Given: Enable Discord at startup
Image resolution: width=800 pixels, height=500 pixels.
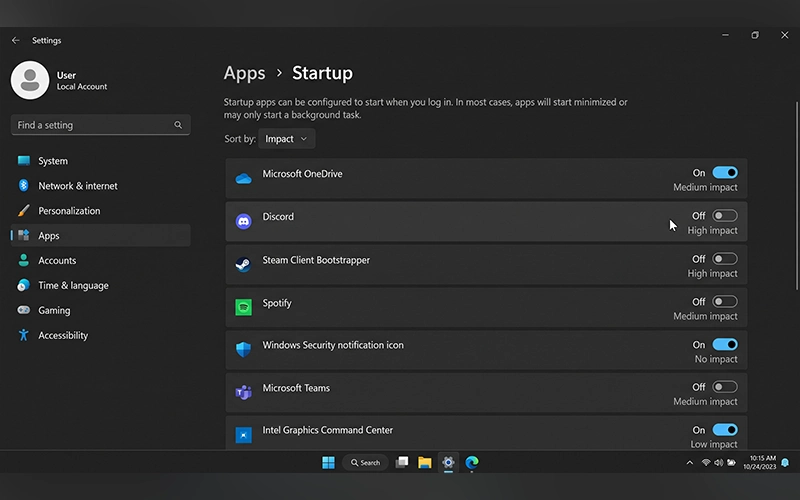Looking at the screenshot, I should [725, 215].
